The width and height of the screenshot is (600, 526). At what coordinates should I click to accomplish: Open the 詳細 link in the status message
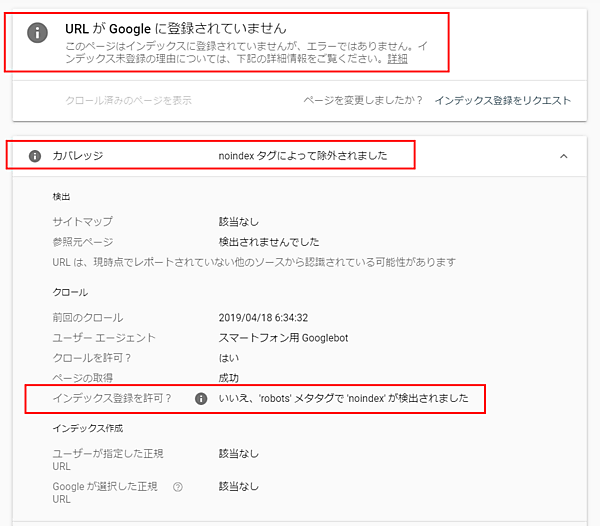(x=398, y=59)
